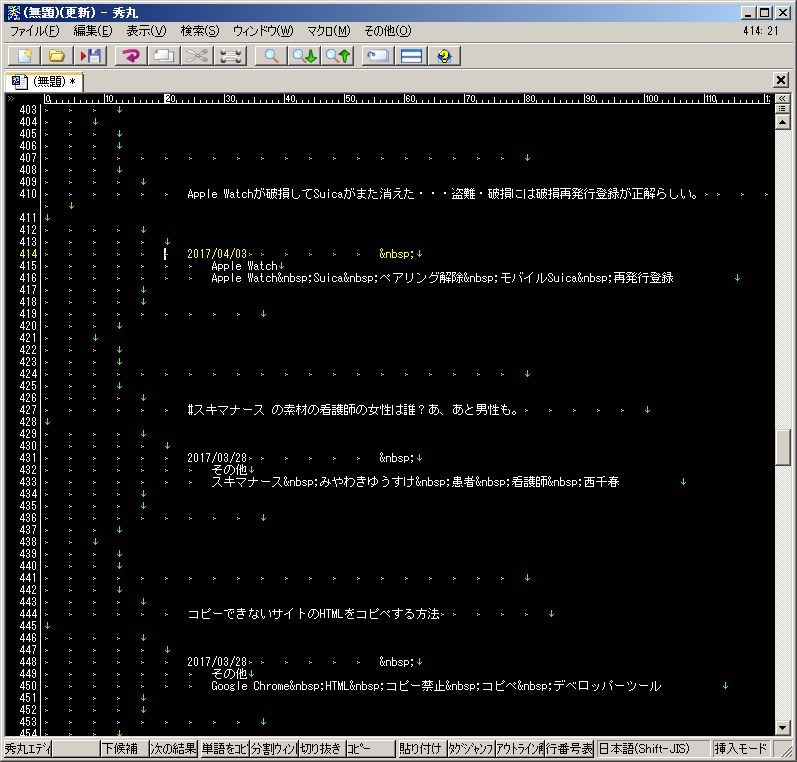Click the split window toolbar icon

(x=410, y=56)
